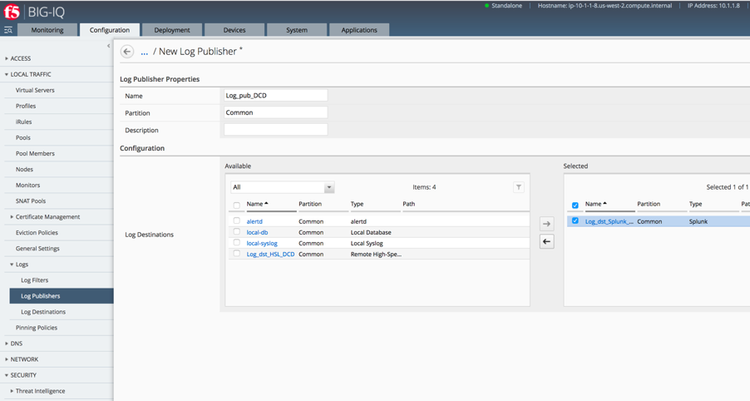Open the All filter dropdown in Available

click(282, 187)
